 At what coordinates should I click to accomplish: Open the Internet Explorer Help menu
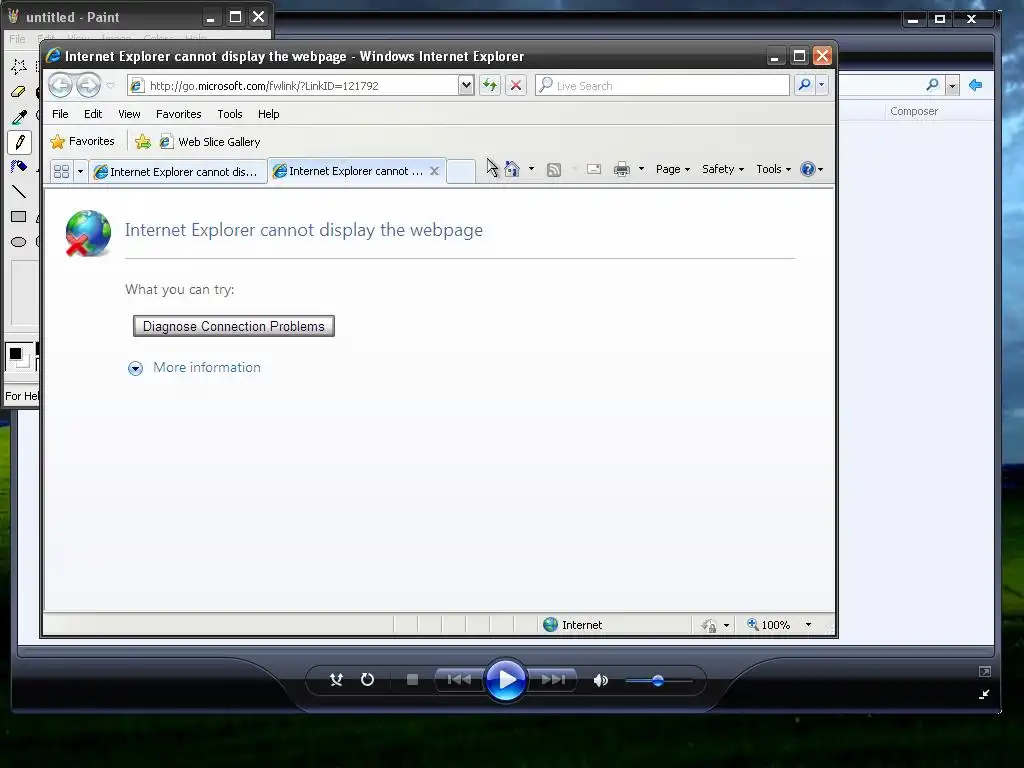pyautogui.click(x=268, y=114)
